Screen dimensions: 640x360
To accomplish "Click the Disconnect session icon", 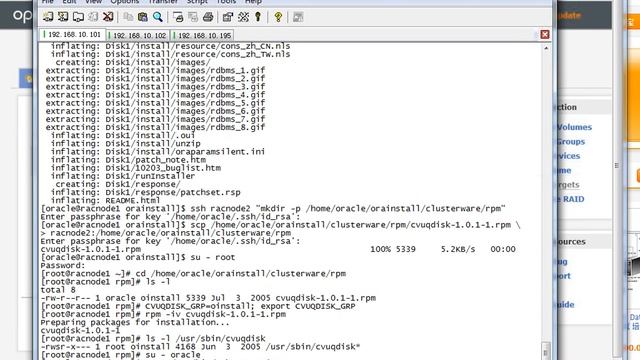I will click(108, 17).
